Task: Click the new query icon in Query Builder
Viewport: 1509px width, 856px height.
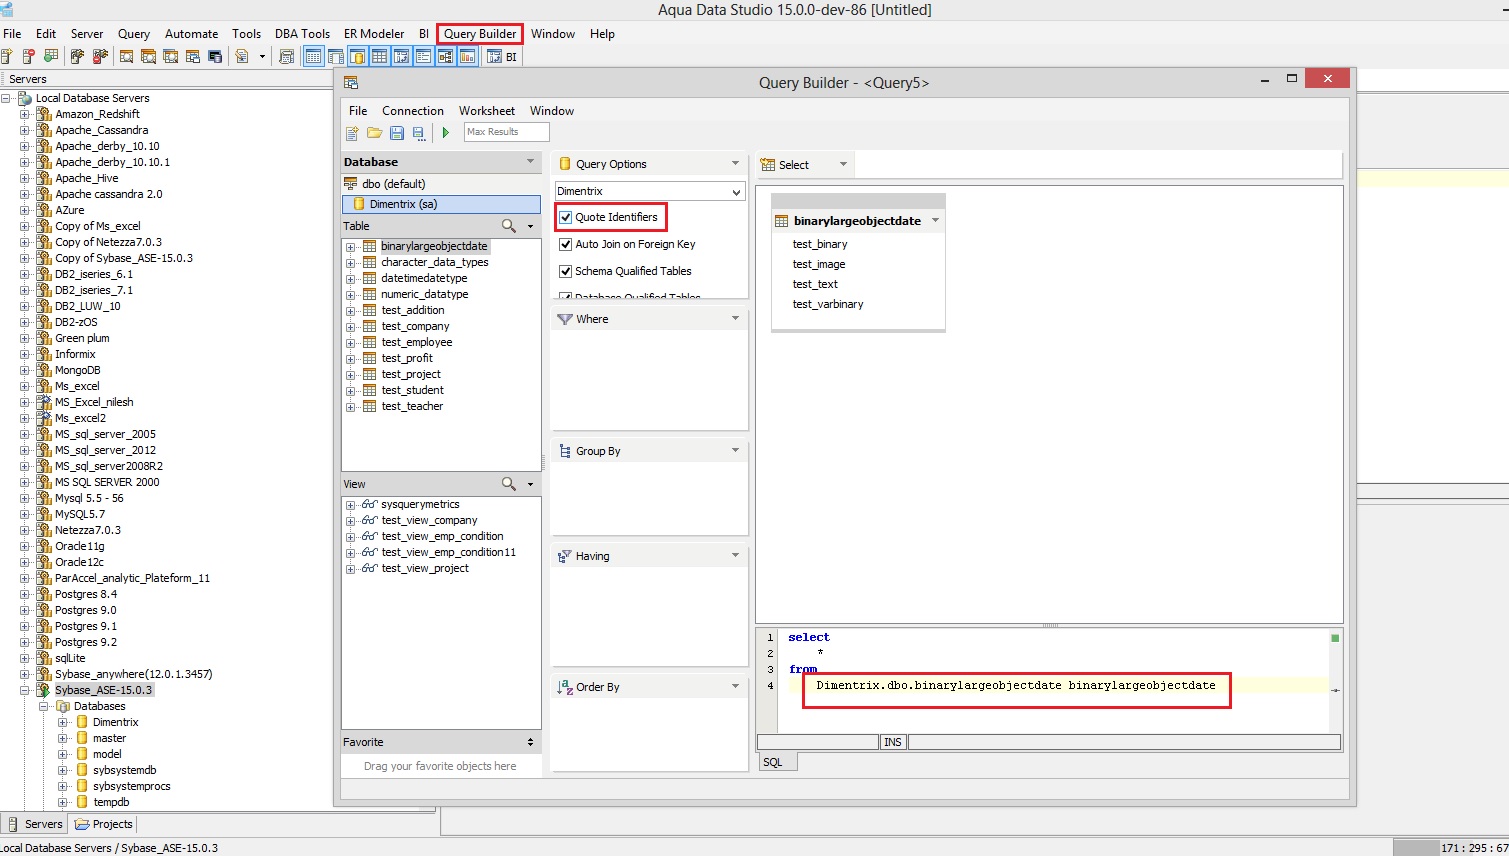Action: click(x=352, y=133)
